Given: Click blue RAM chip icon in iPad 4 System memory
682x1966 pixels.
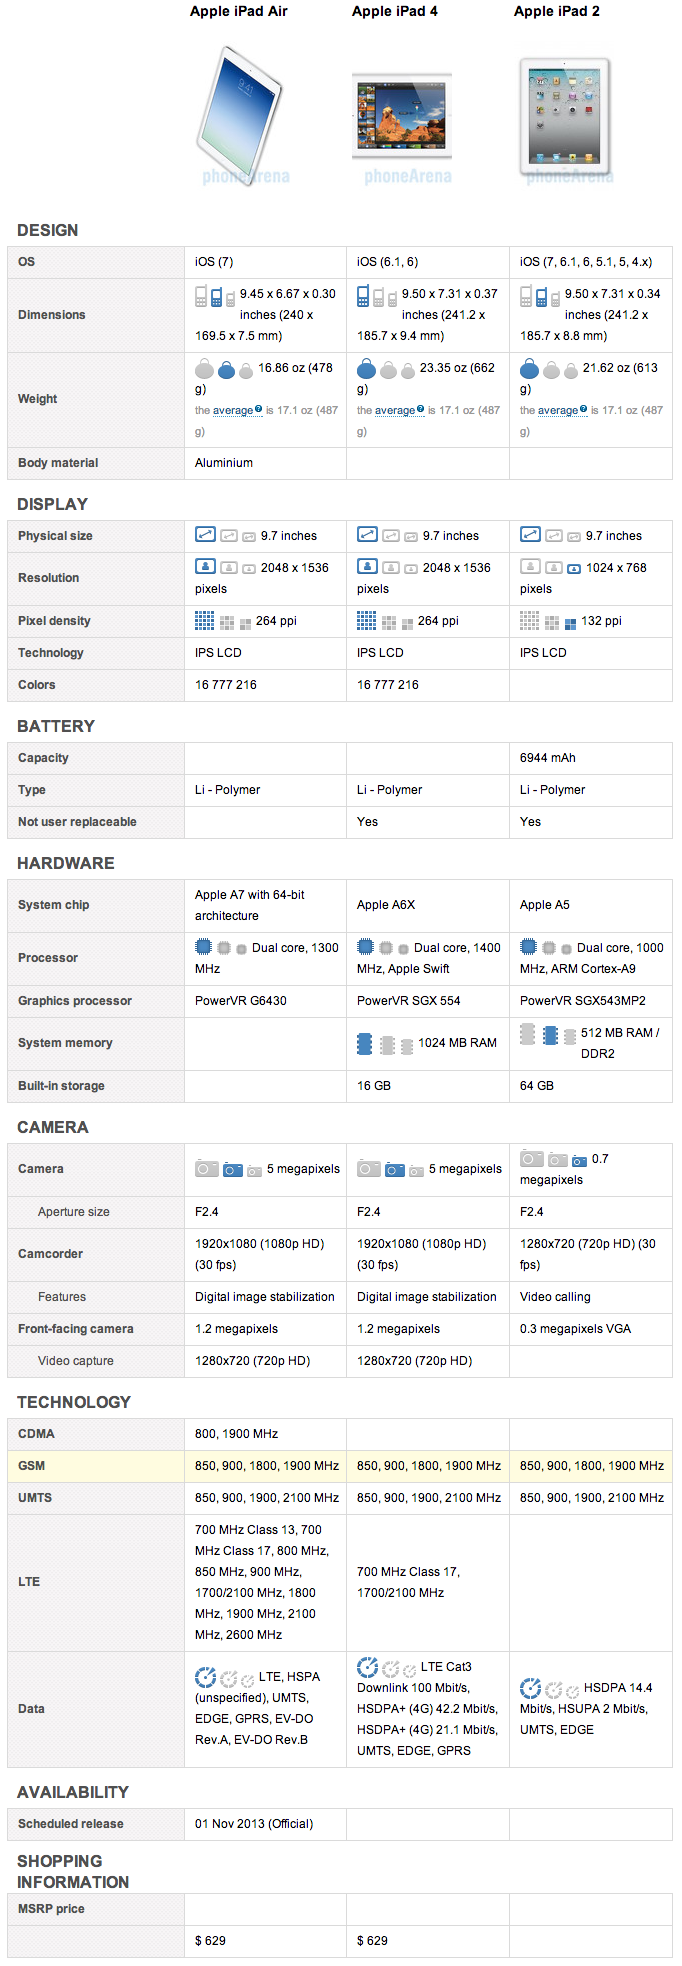Looking at the screenshot, I should (x=365, y=1044).
